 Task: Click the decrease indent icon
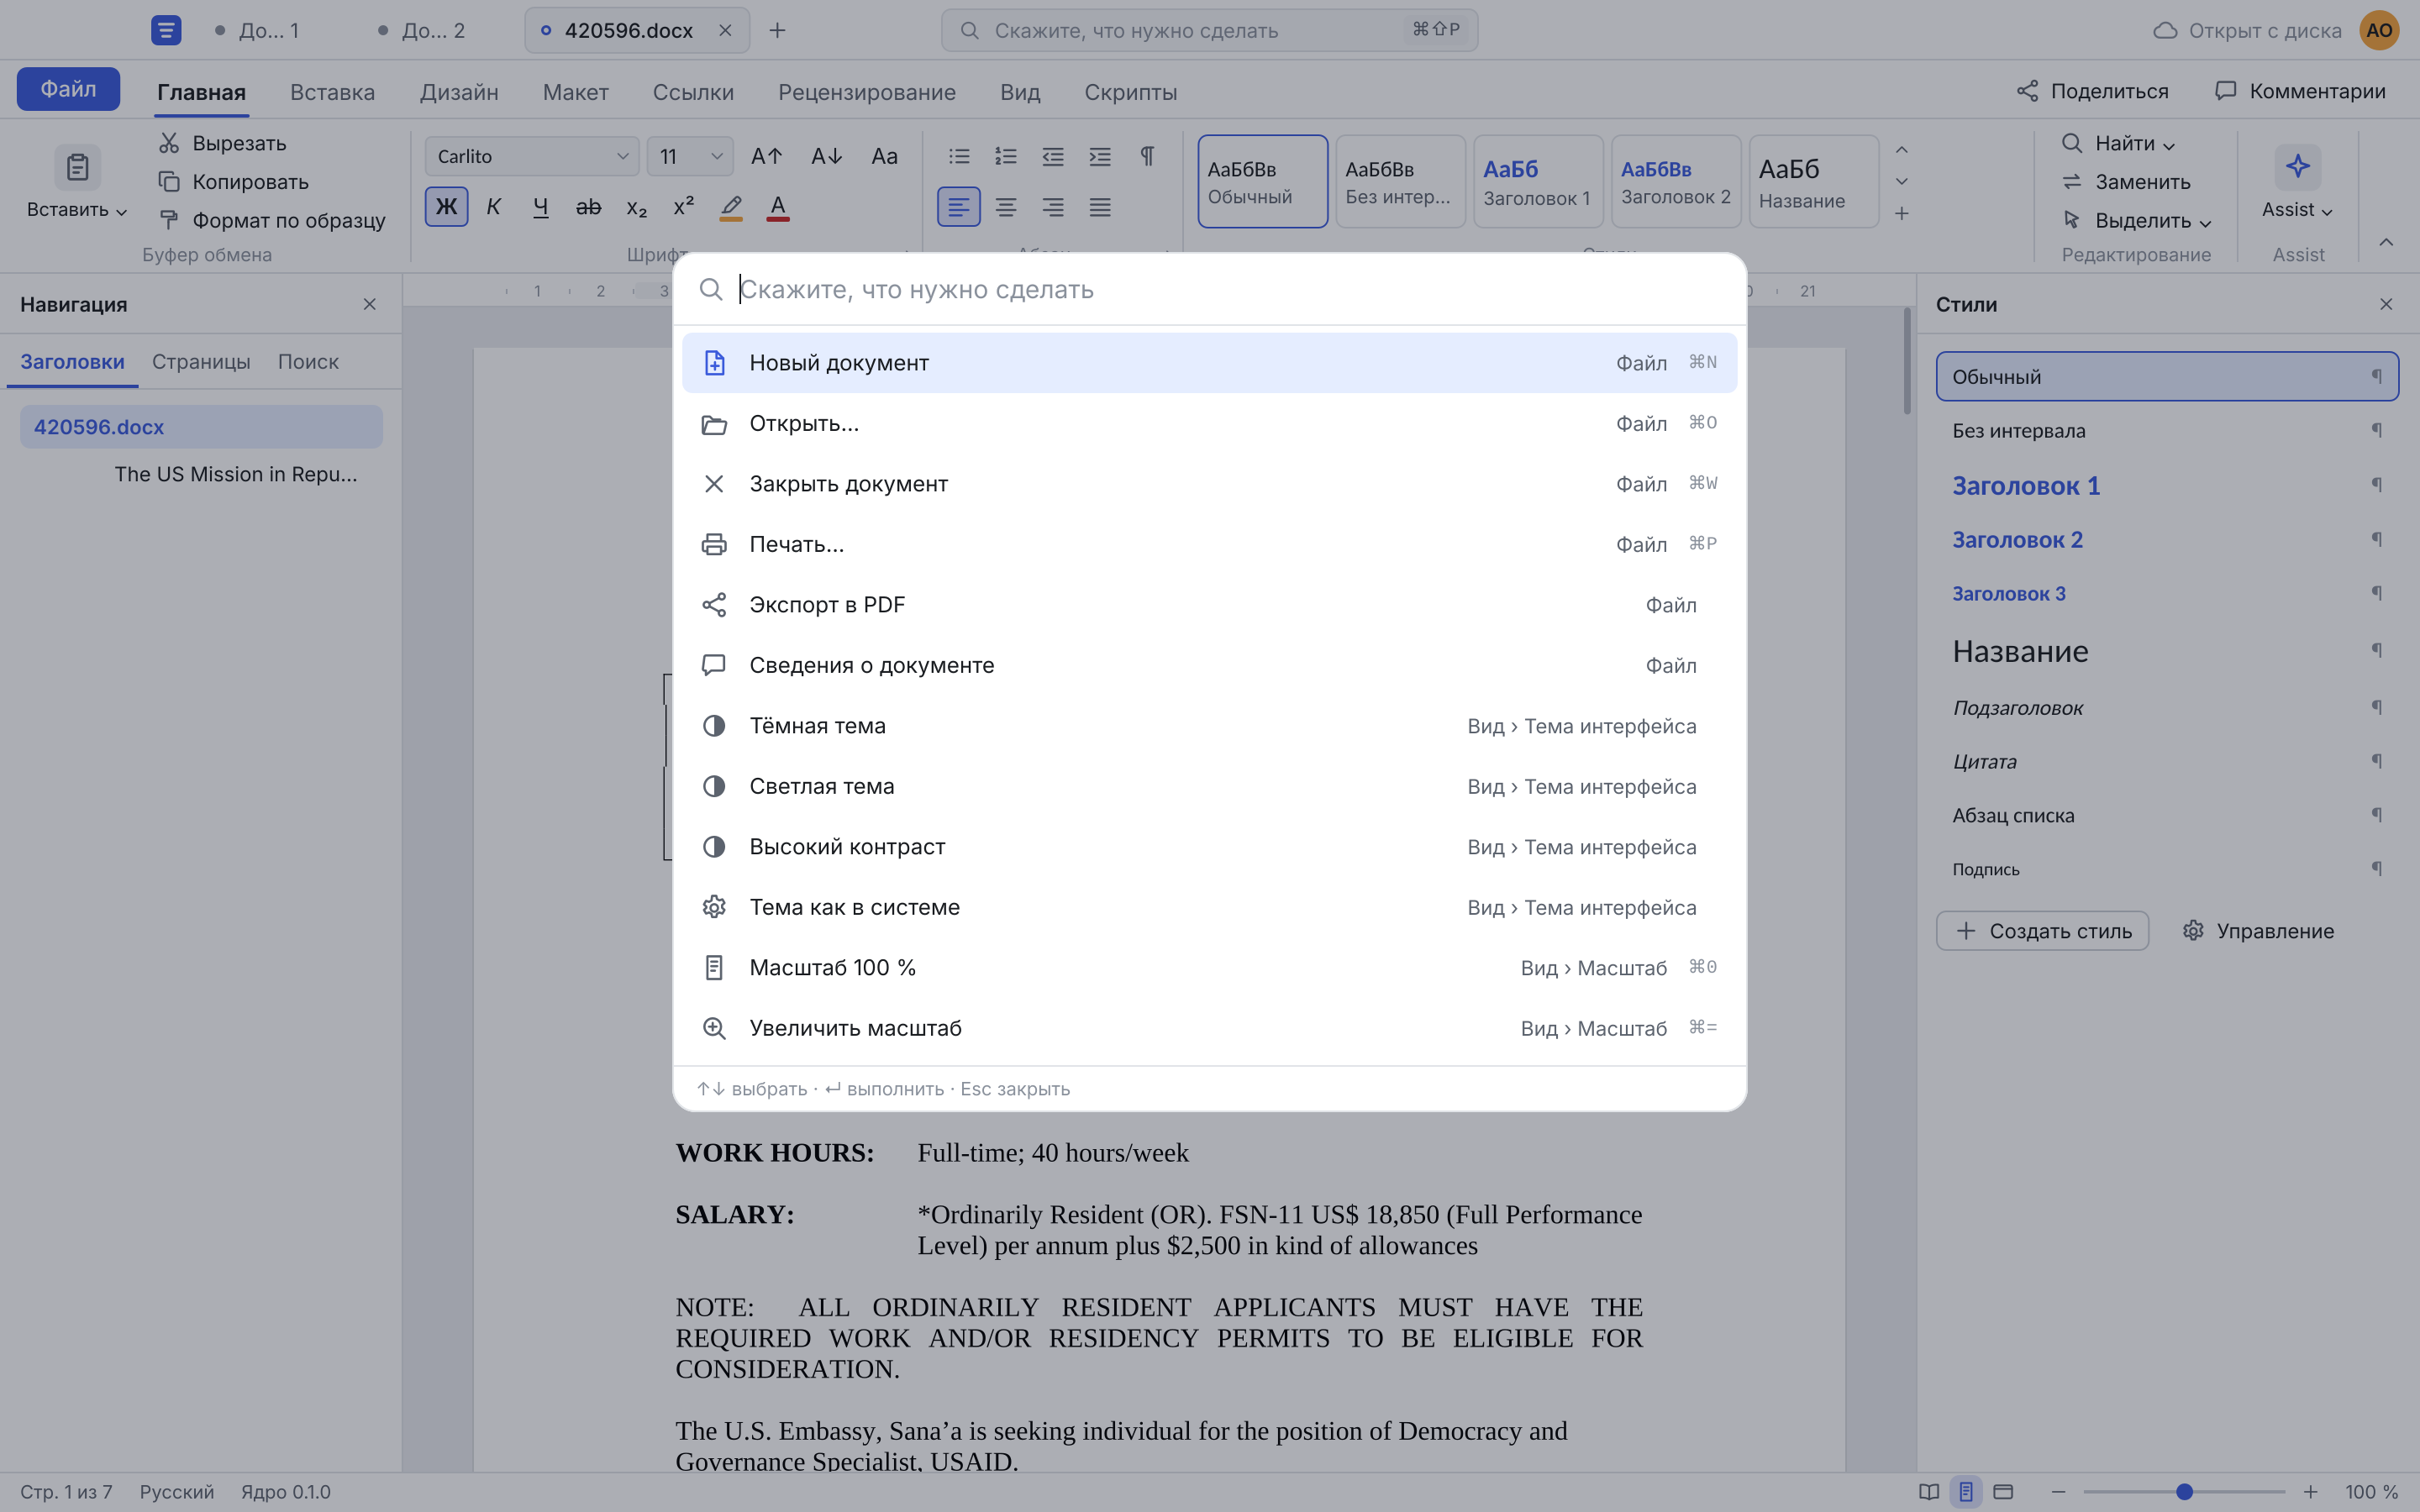1053,156
